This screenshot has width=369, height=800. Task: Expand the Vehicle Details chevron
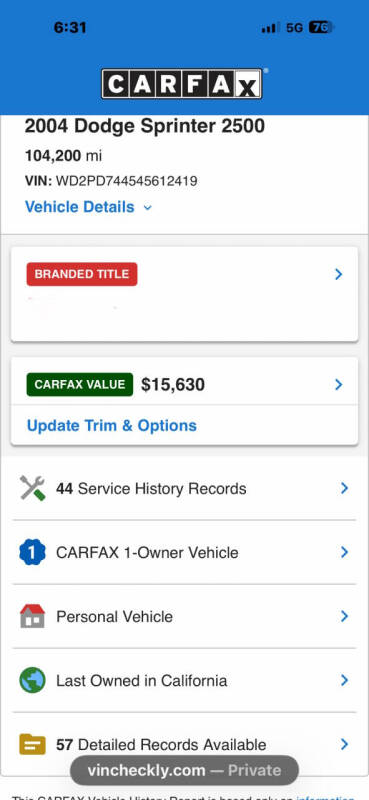tap(147, 208)
